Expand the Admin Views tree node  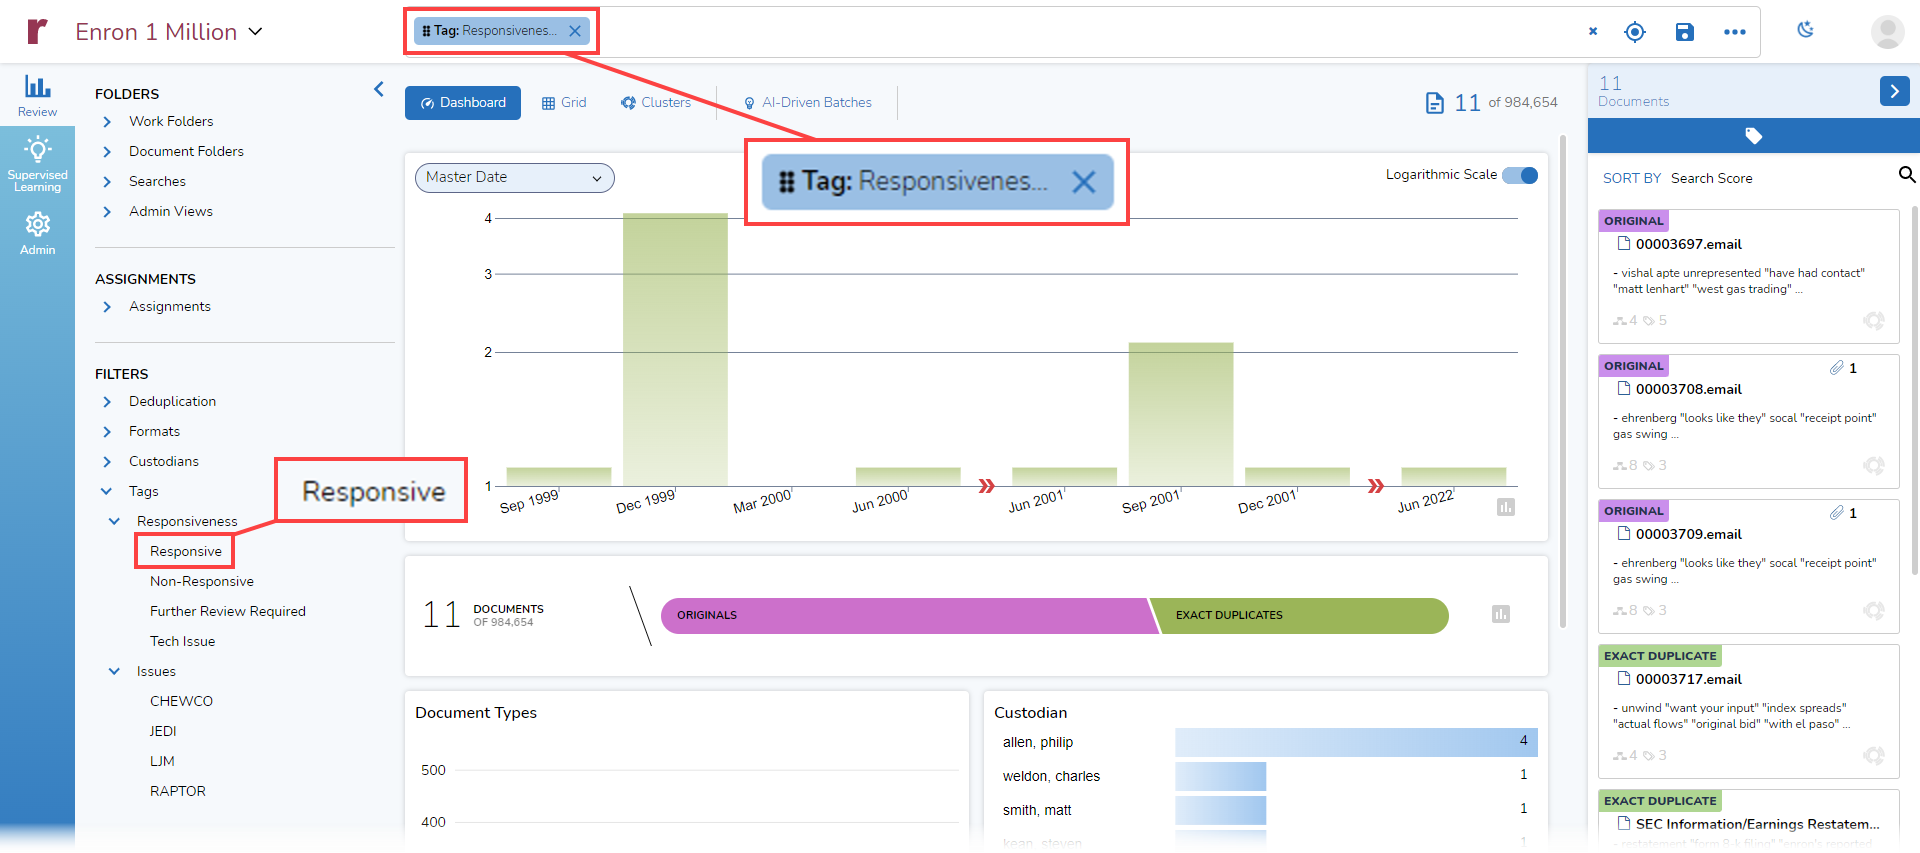click(107, 212)
